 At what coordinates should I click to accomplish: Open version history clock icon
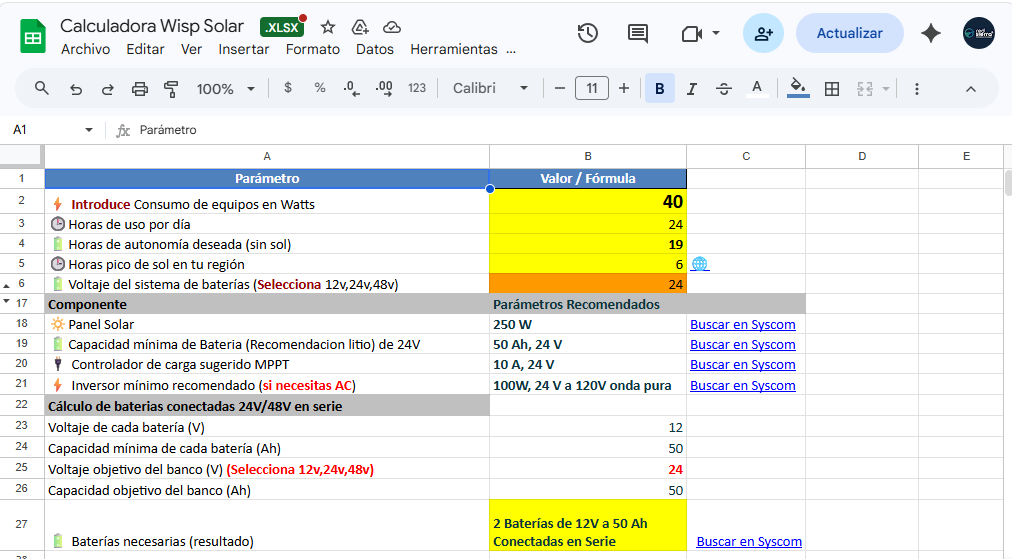[x=588, y=33]
